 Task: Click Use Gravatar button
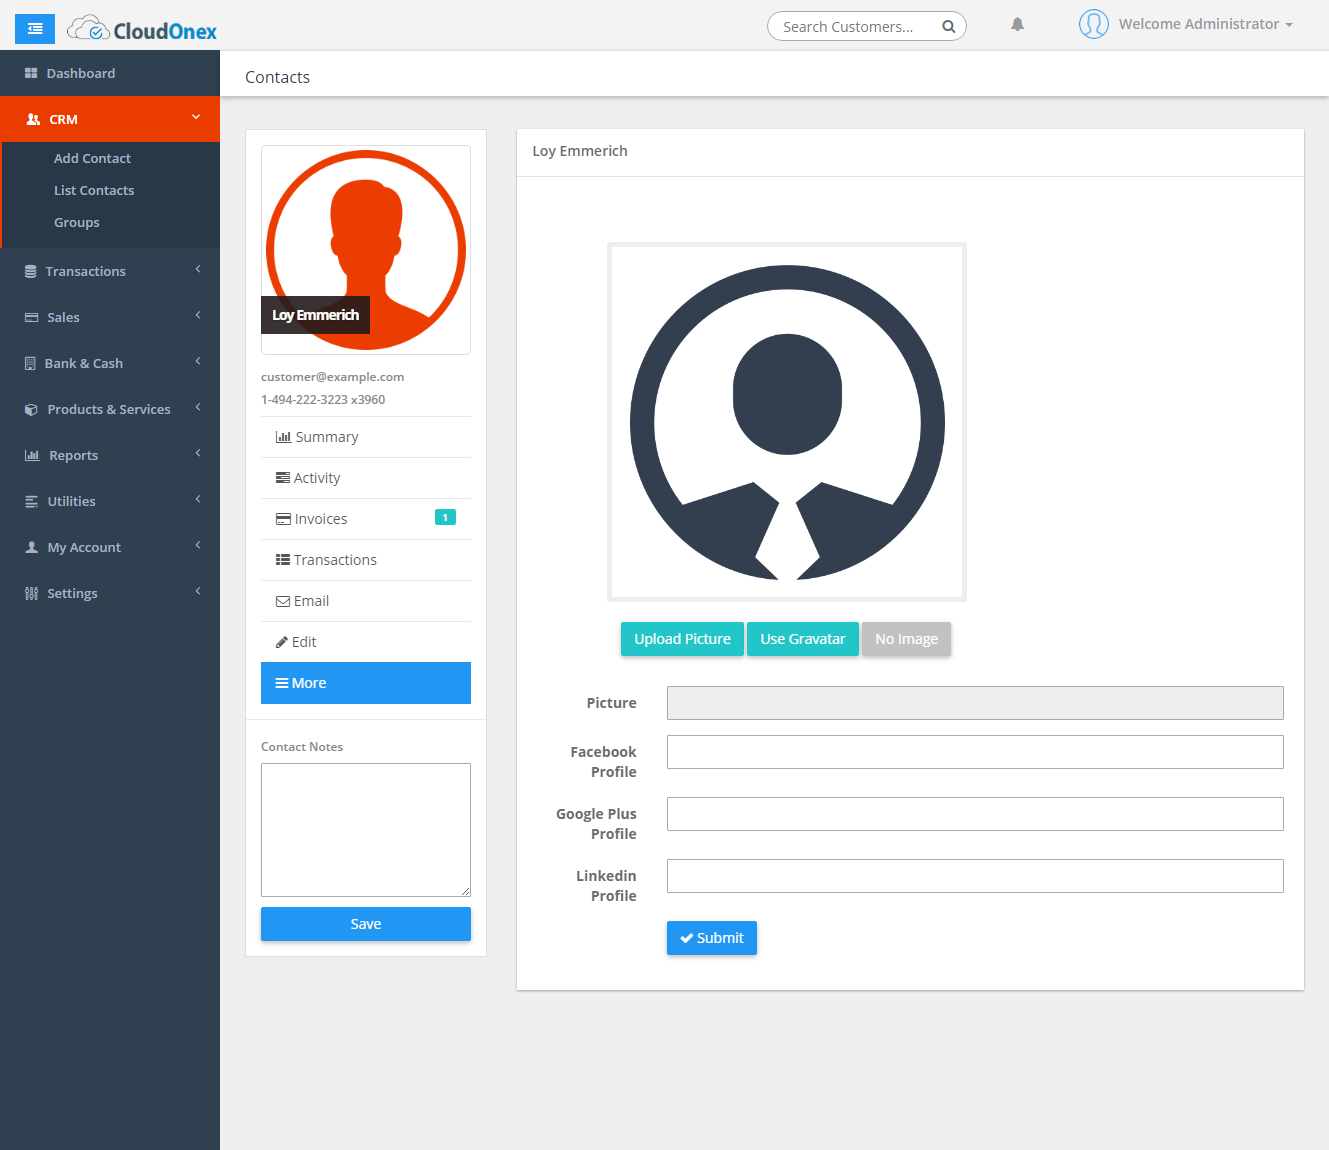click(803, 639)
